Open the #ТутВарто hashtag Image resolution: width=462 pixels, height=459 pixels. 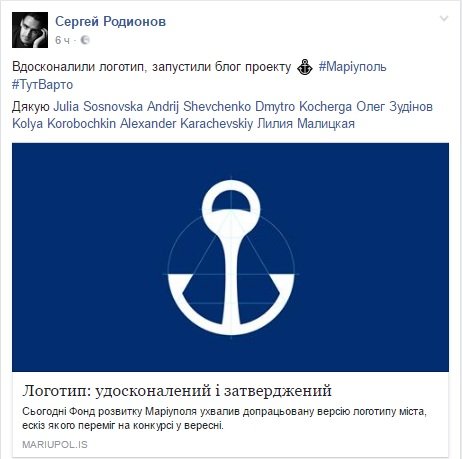click(42, 84)
